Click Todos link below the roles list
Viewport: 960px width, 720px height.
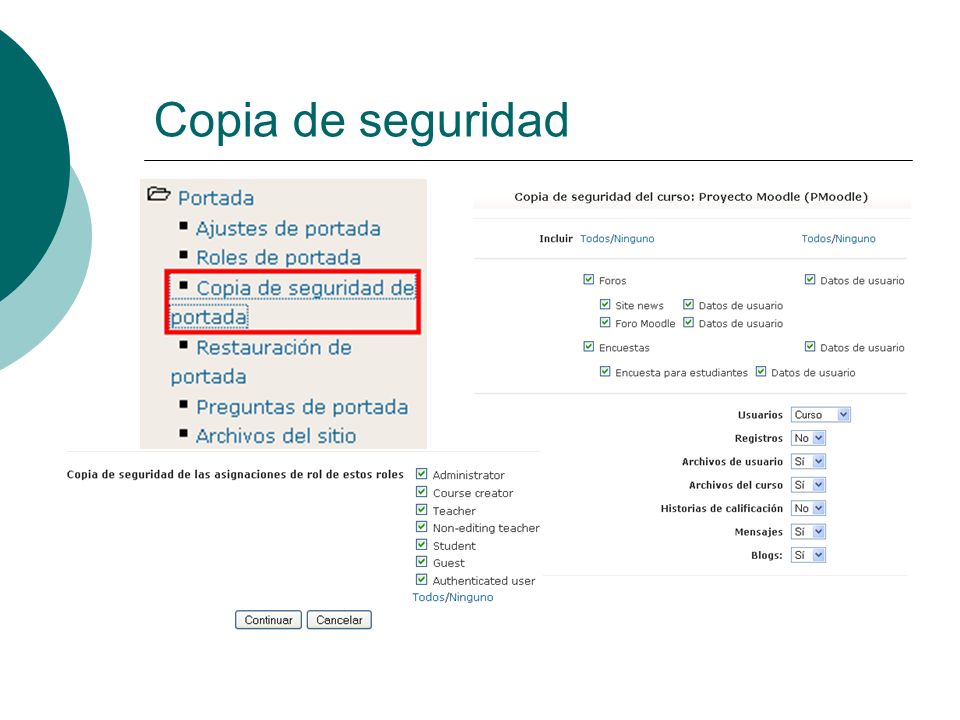point(428,598)
